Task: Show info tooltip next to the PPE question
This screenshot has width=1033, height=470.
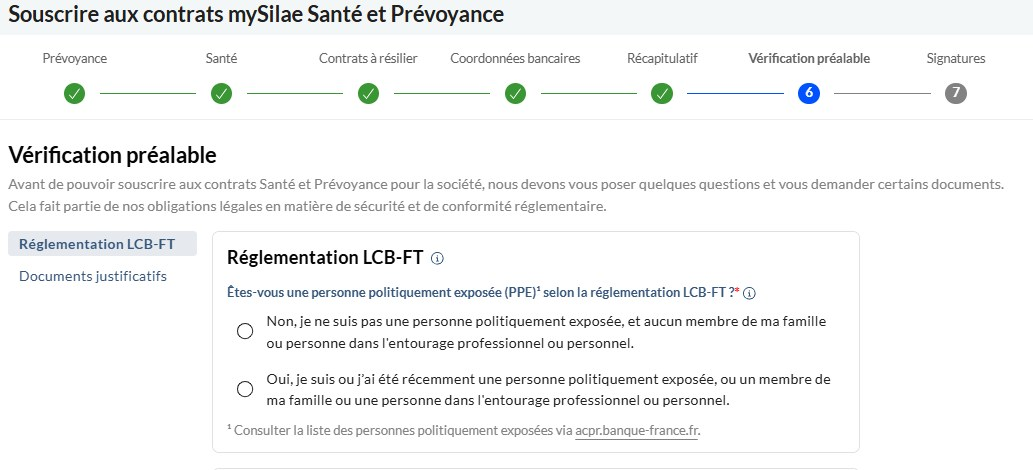Action: click(749, 293)
